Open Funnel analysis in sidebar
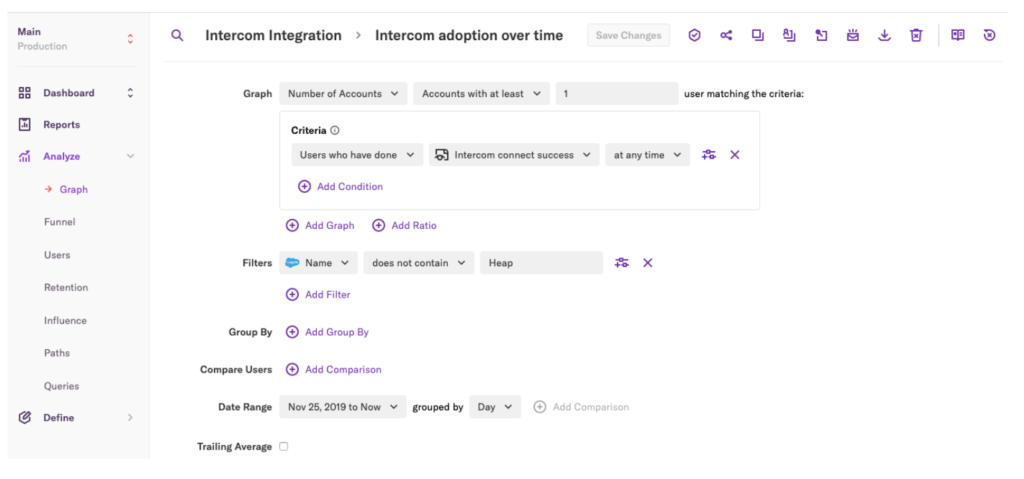The image size is (1024, 479). point(59,222)
